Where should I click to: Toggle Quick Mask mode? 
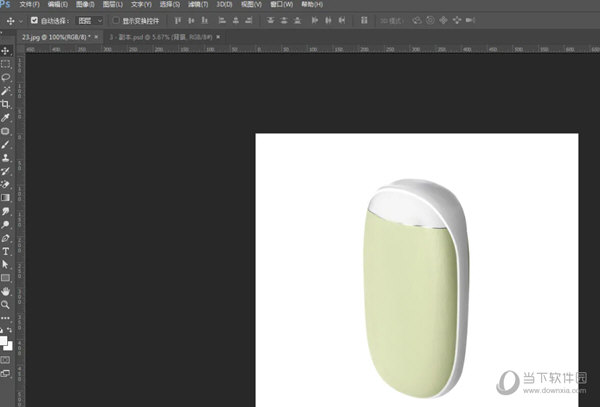(x=5, y=360)
